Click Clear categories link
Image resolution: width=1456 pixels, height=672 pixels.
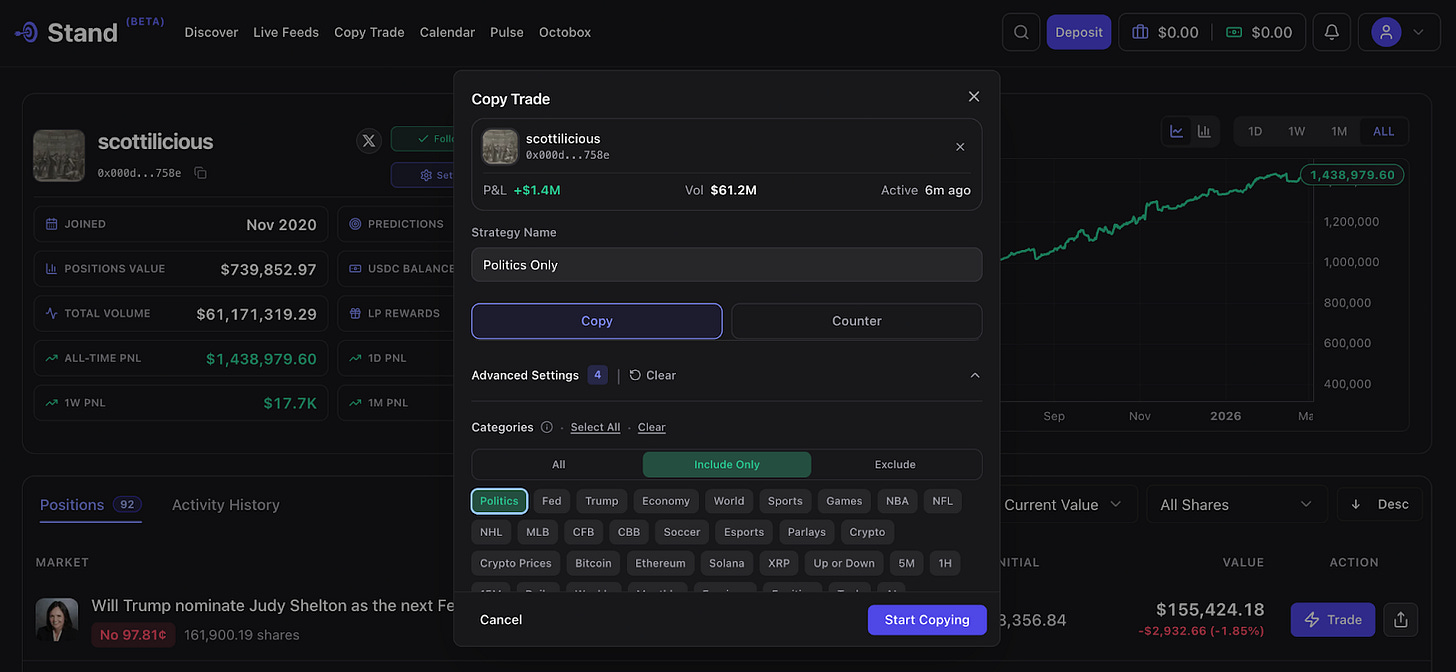tap(652, 427)
